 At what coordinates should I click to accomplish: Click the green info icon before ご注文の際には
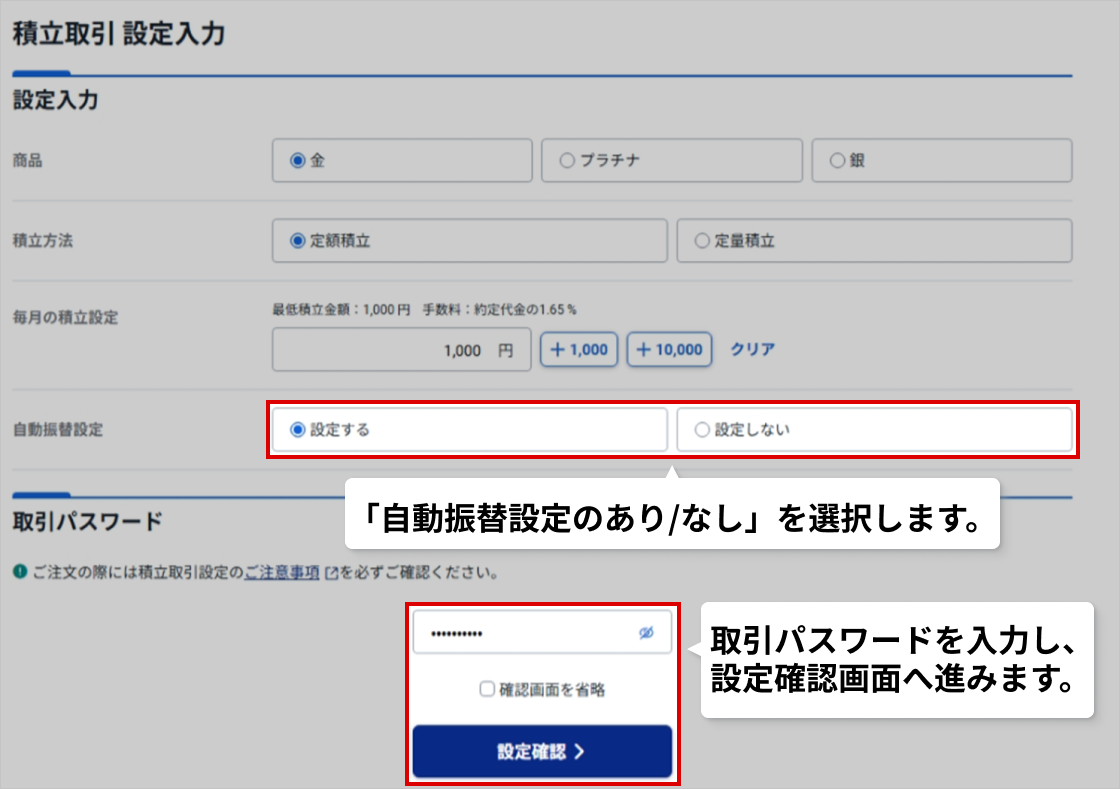click(x=20, y=573)
